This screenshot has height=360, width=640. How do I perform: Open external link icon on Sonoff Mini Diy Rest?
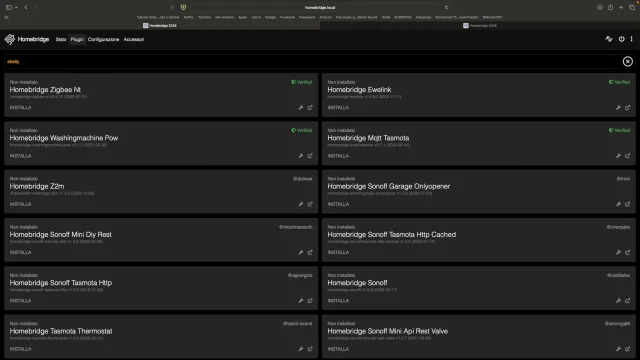[310, 253]
